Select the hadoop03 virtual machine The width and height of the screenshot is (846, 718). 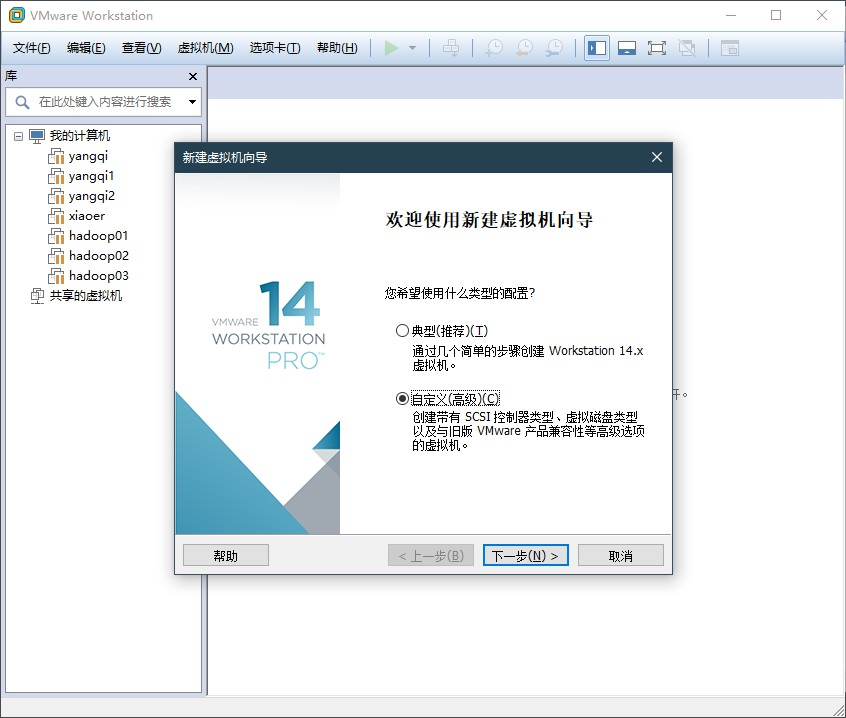99,276
